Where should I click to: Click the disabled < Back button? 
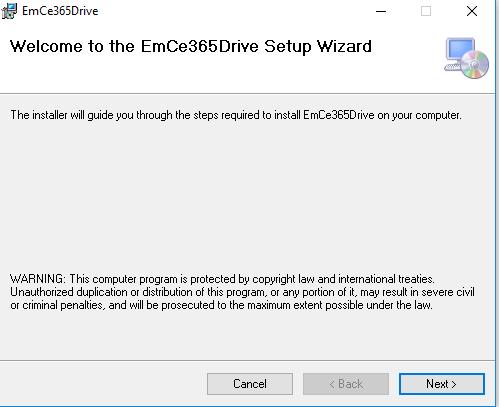pos(346,384)
